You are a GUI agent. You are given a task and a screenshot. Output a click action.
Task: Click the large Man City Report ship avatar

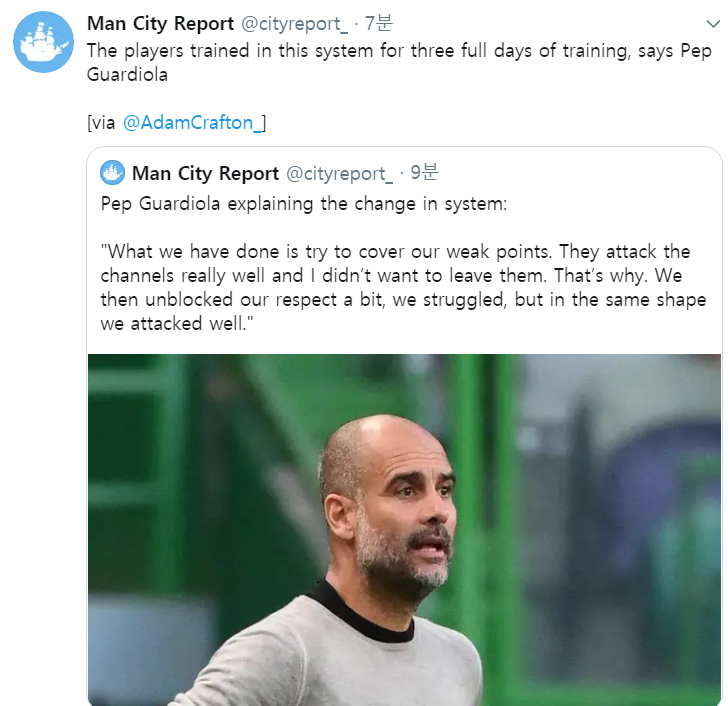(39, 40)
